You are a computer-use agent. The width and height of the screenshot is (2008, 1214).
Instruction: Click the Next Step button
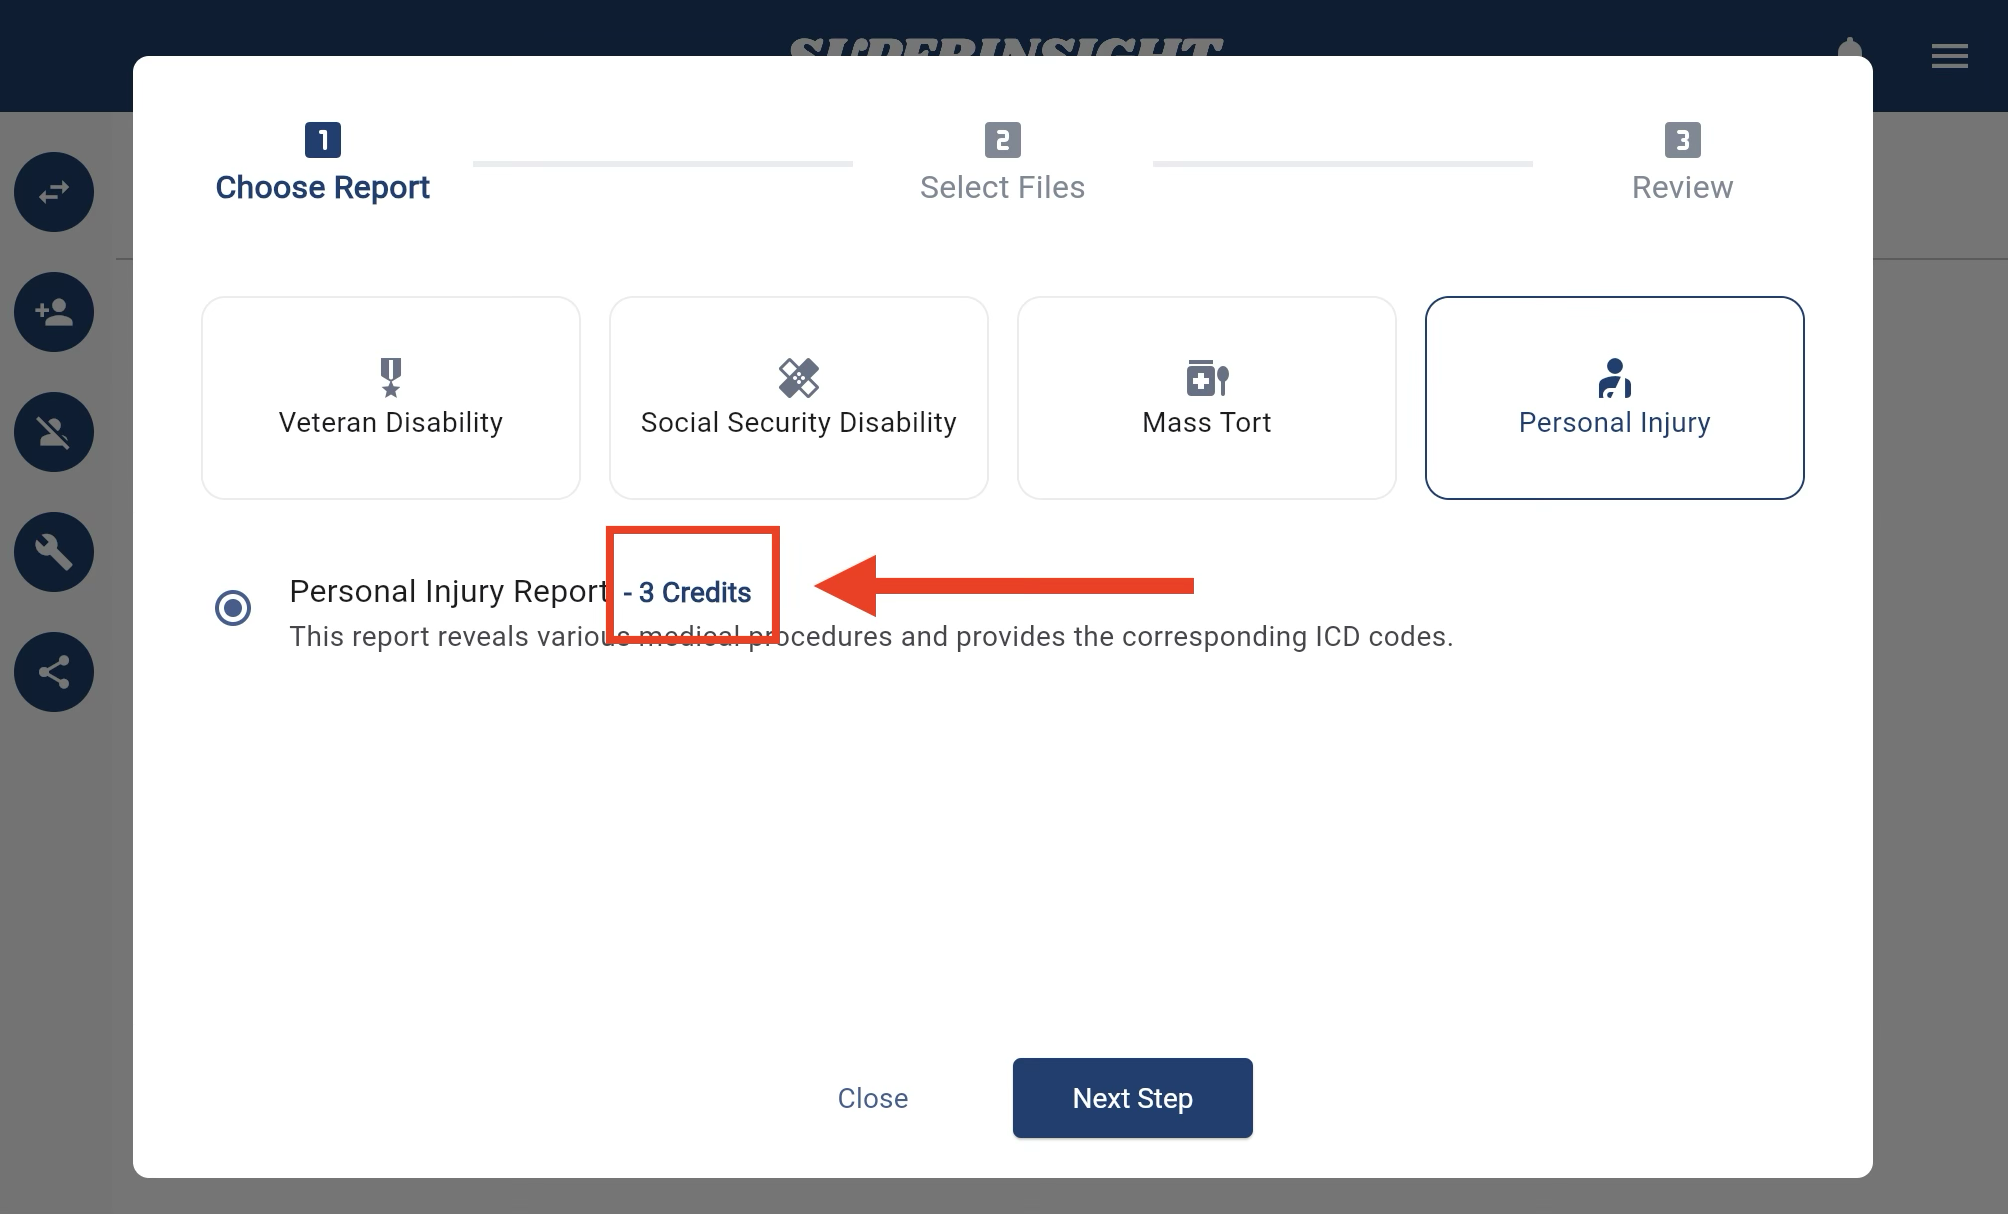(x=1133, y=1099)
